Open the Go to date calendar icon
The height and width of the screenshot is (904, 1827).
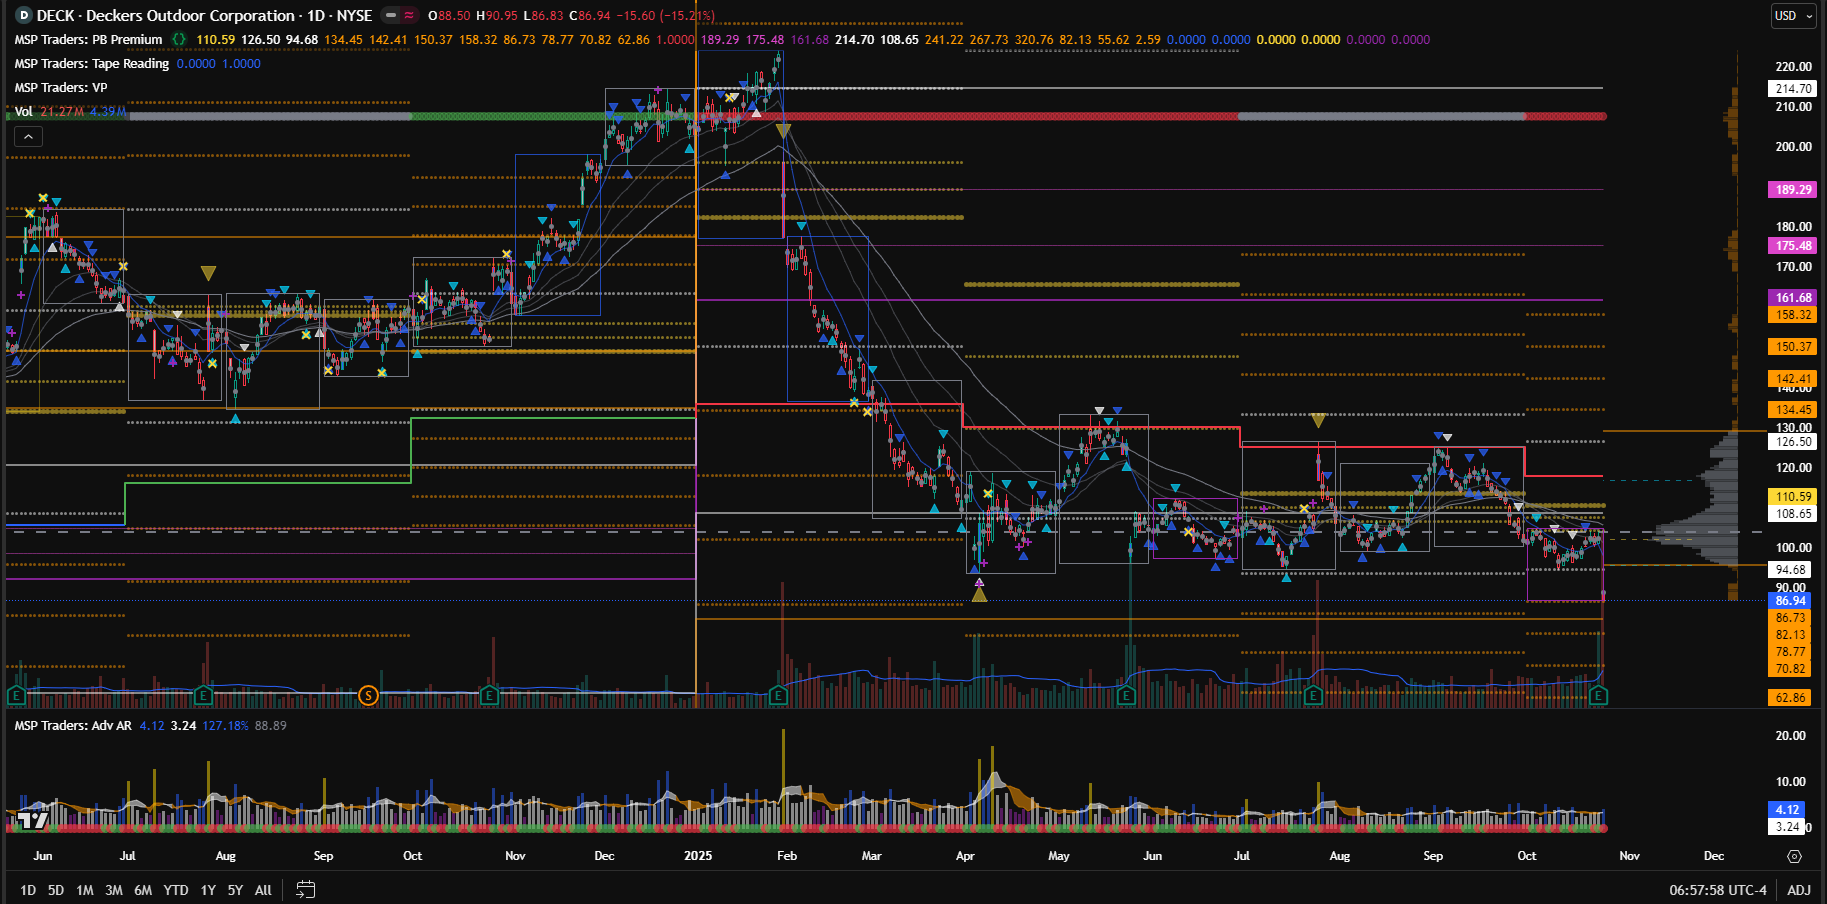tap(306, 889)
